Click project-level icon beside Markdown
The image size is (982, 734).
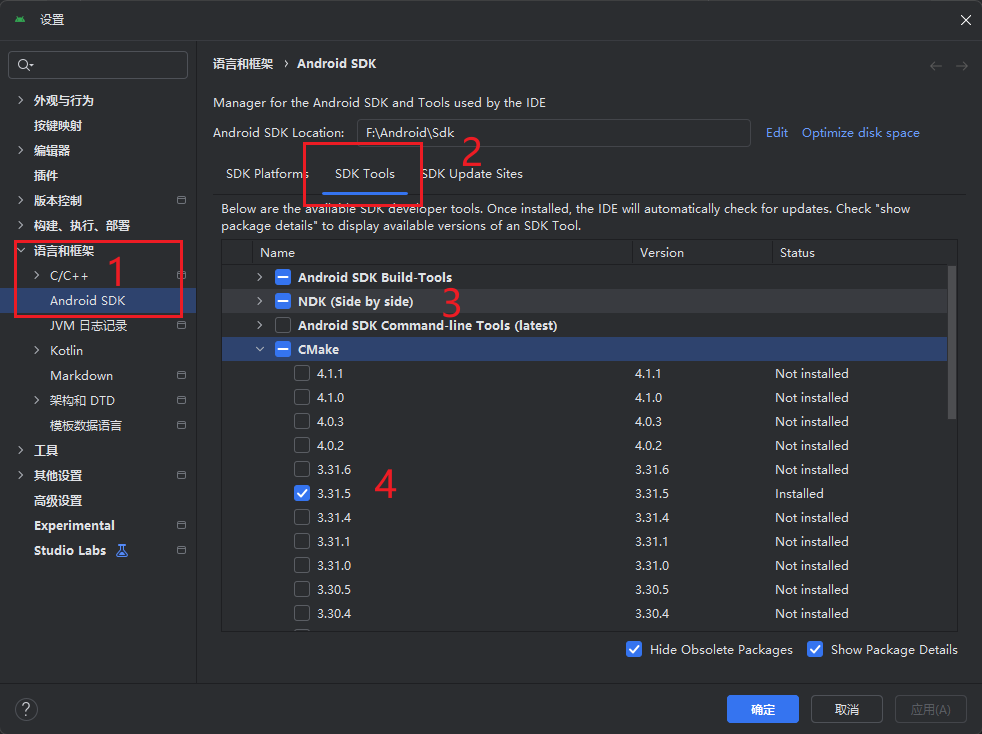[182, 375]
